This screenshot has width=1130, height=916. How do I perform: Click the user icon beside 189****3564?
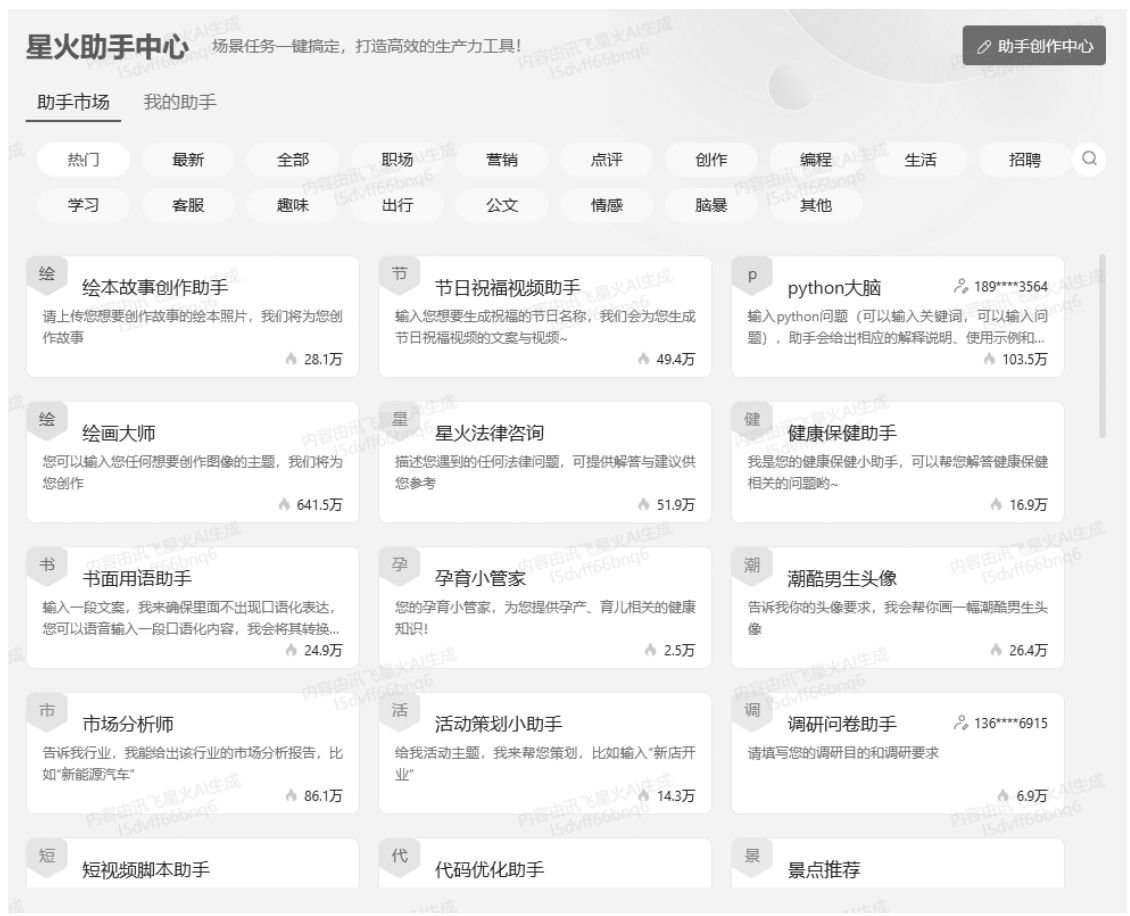(x=961, y=287)
